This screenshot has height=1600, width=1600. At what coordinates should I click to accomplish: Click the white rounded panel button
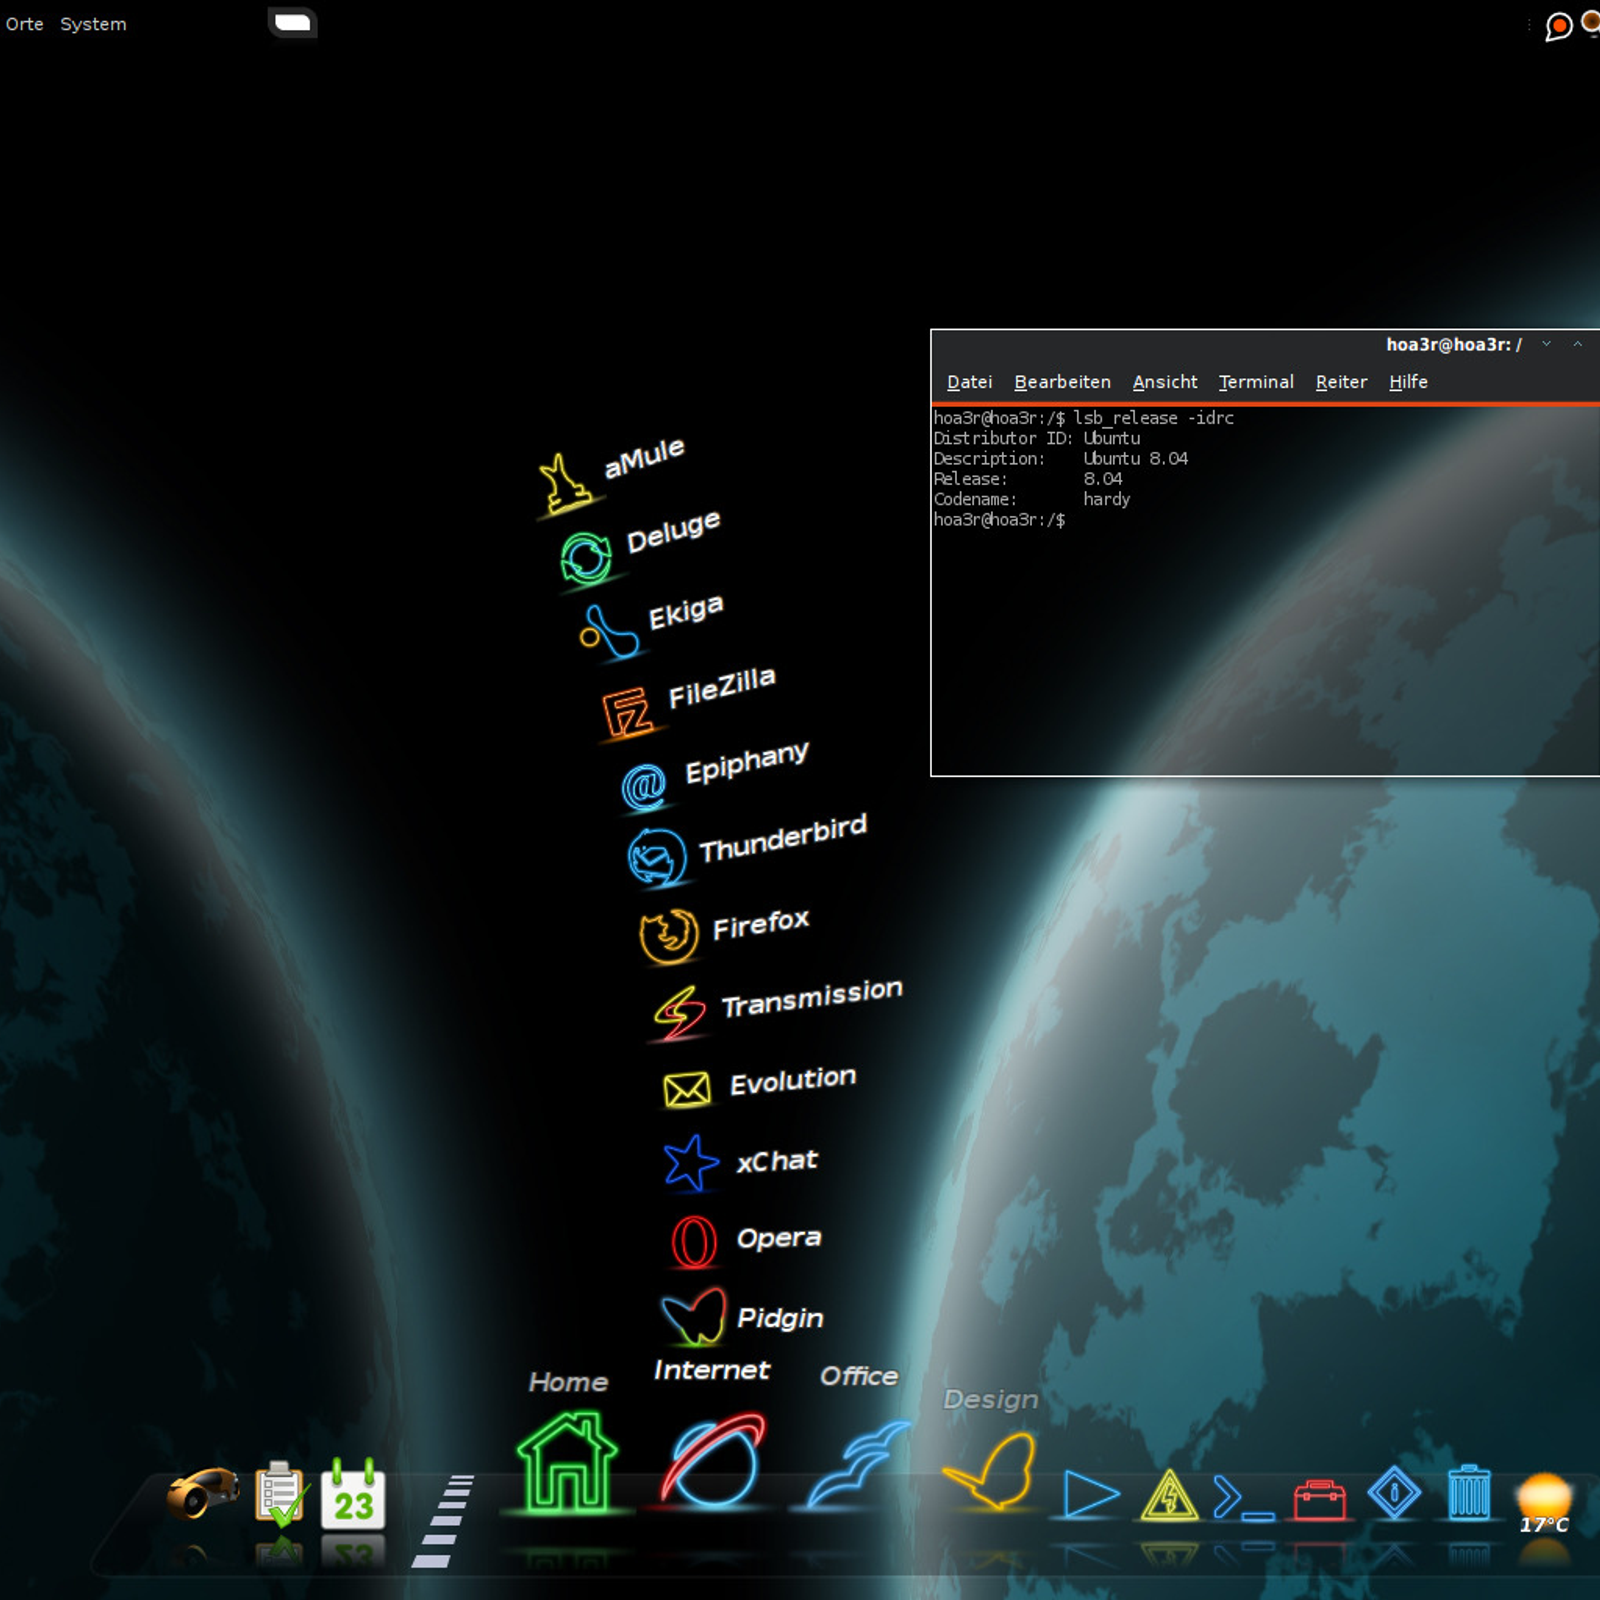(x=292, y=22)
